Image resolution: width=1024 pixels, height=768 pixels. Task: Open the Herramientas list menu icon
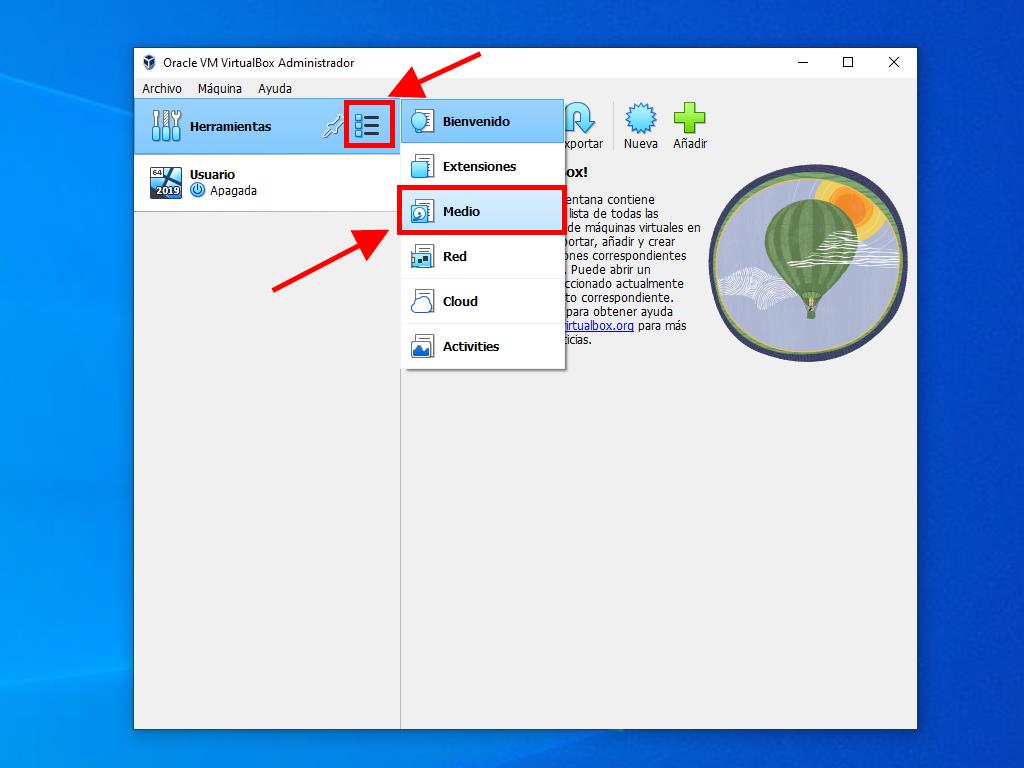click(x=367, y=125)
